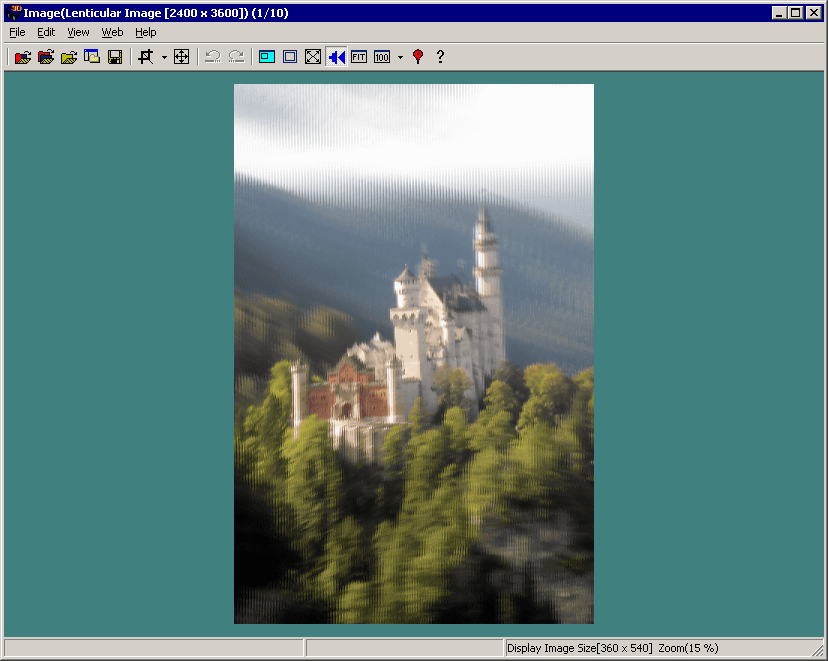Select the crop tool icon
This screenshot has height=661, width=828.
(146, 56)
